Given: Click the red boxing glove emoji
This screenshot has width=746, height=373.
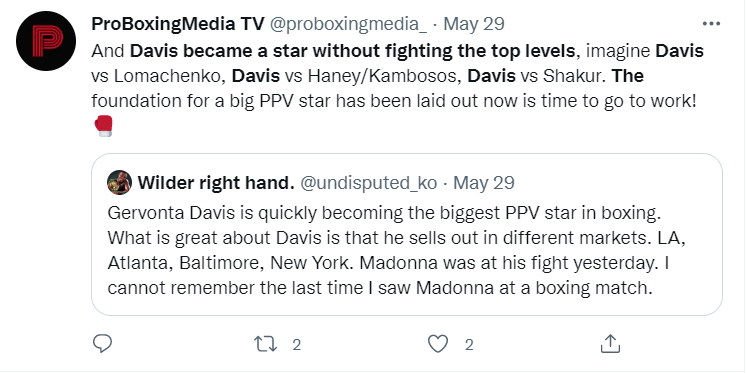Looking at the screenshot, I should tap(103, 126).
